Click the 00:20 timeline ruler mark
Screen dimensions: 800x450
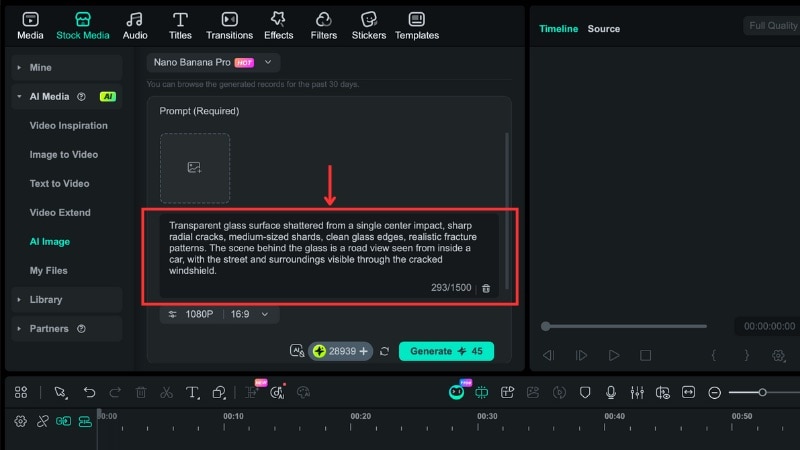click(360, 416)
